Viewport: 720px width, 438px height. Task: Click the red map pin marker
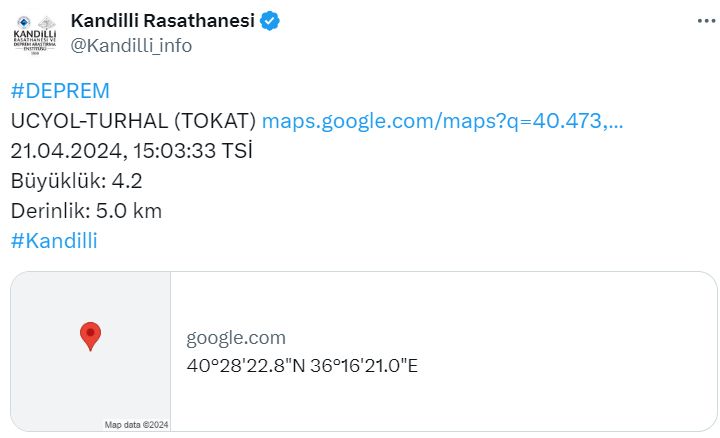[x=90, y=336]
